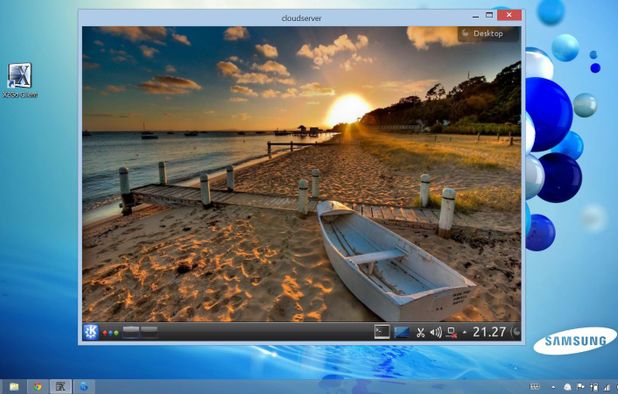Open the blue globe app on Windows taskbar

(84, 387)
